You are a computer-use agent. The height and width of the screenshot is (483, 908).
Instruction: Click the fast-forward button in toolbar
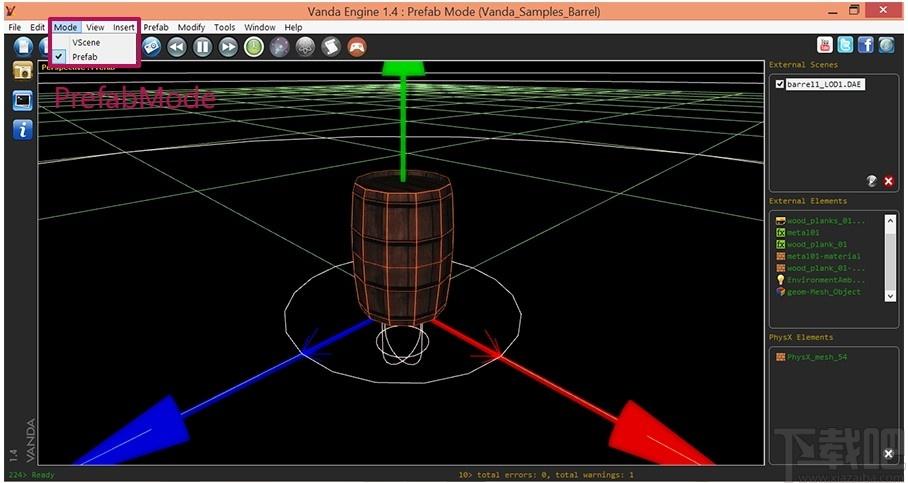coord(228,47)
